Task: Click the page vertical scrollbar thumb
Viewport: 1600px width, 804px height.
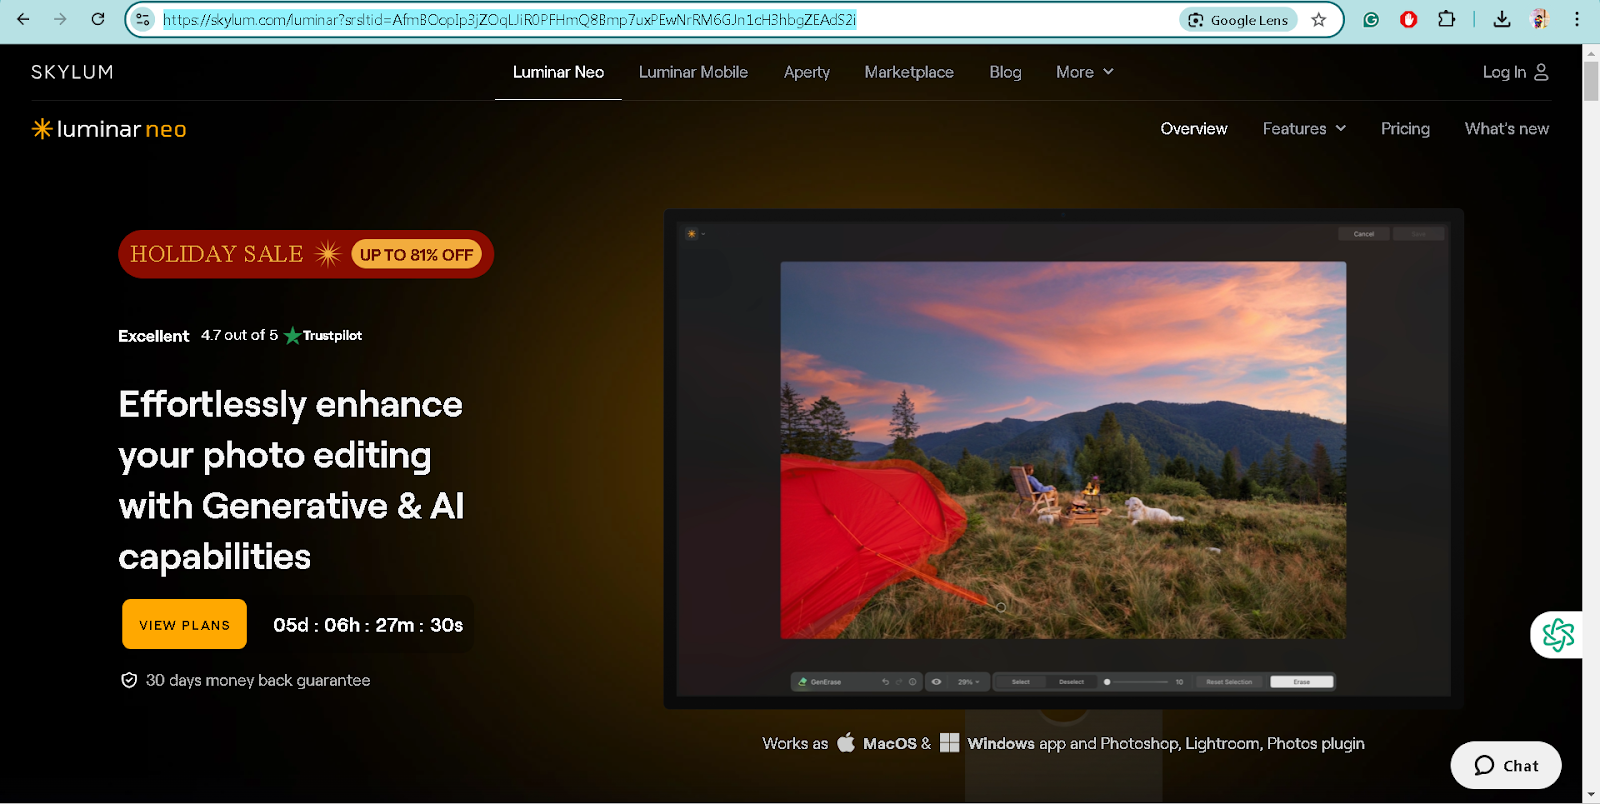Action: (1591, 80)
